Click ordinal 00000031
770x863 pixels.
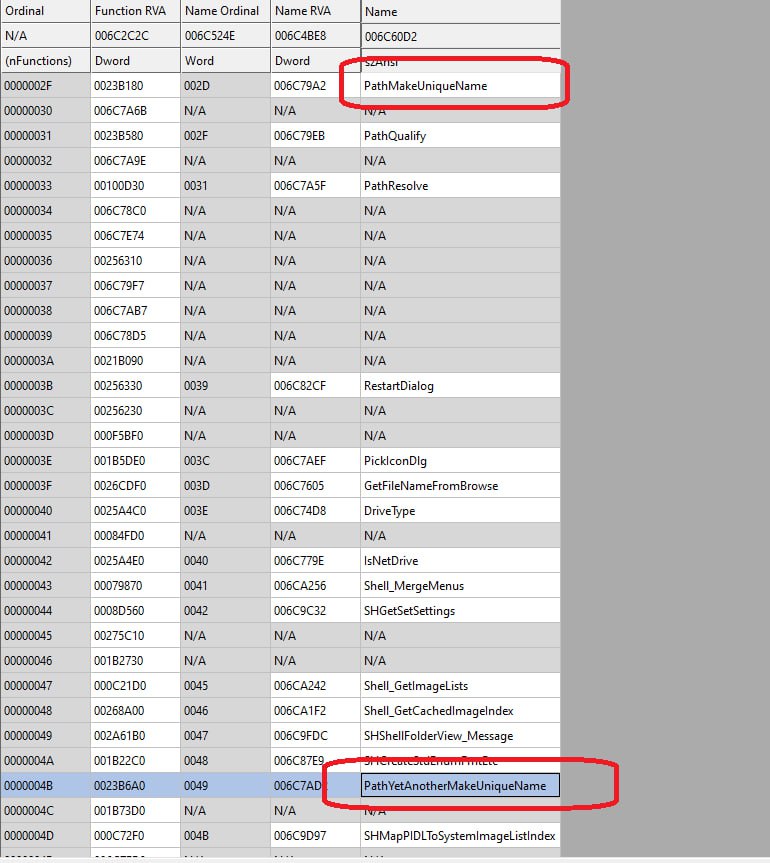(x=45, y=136)
